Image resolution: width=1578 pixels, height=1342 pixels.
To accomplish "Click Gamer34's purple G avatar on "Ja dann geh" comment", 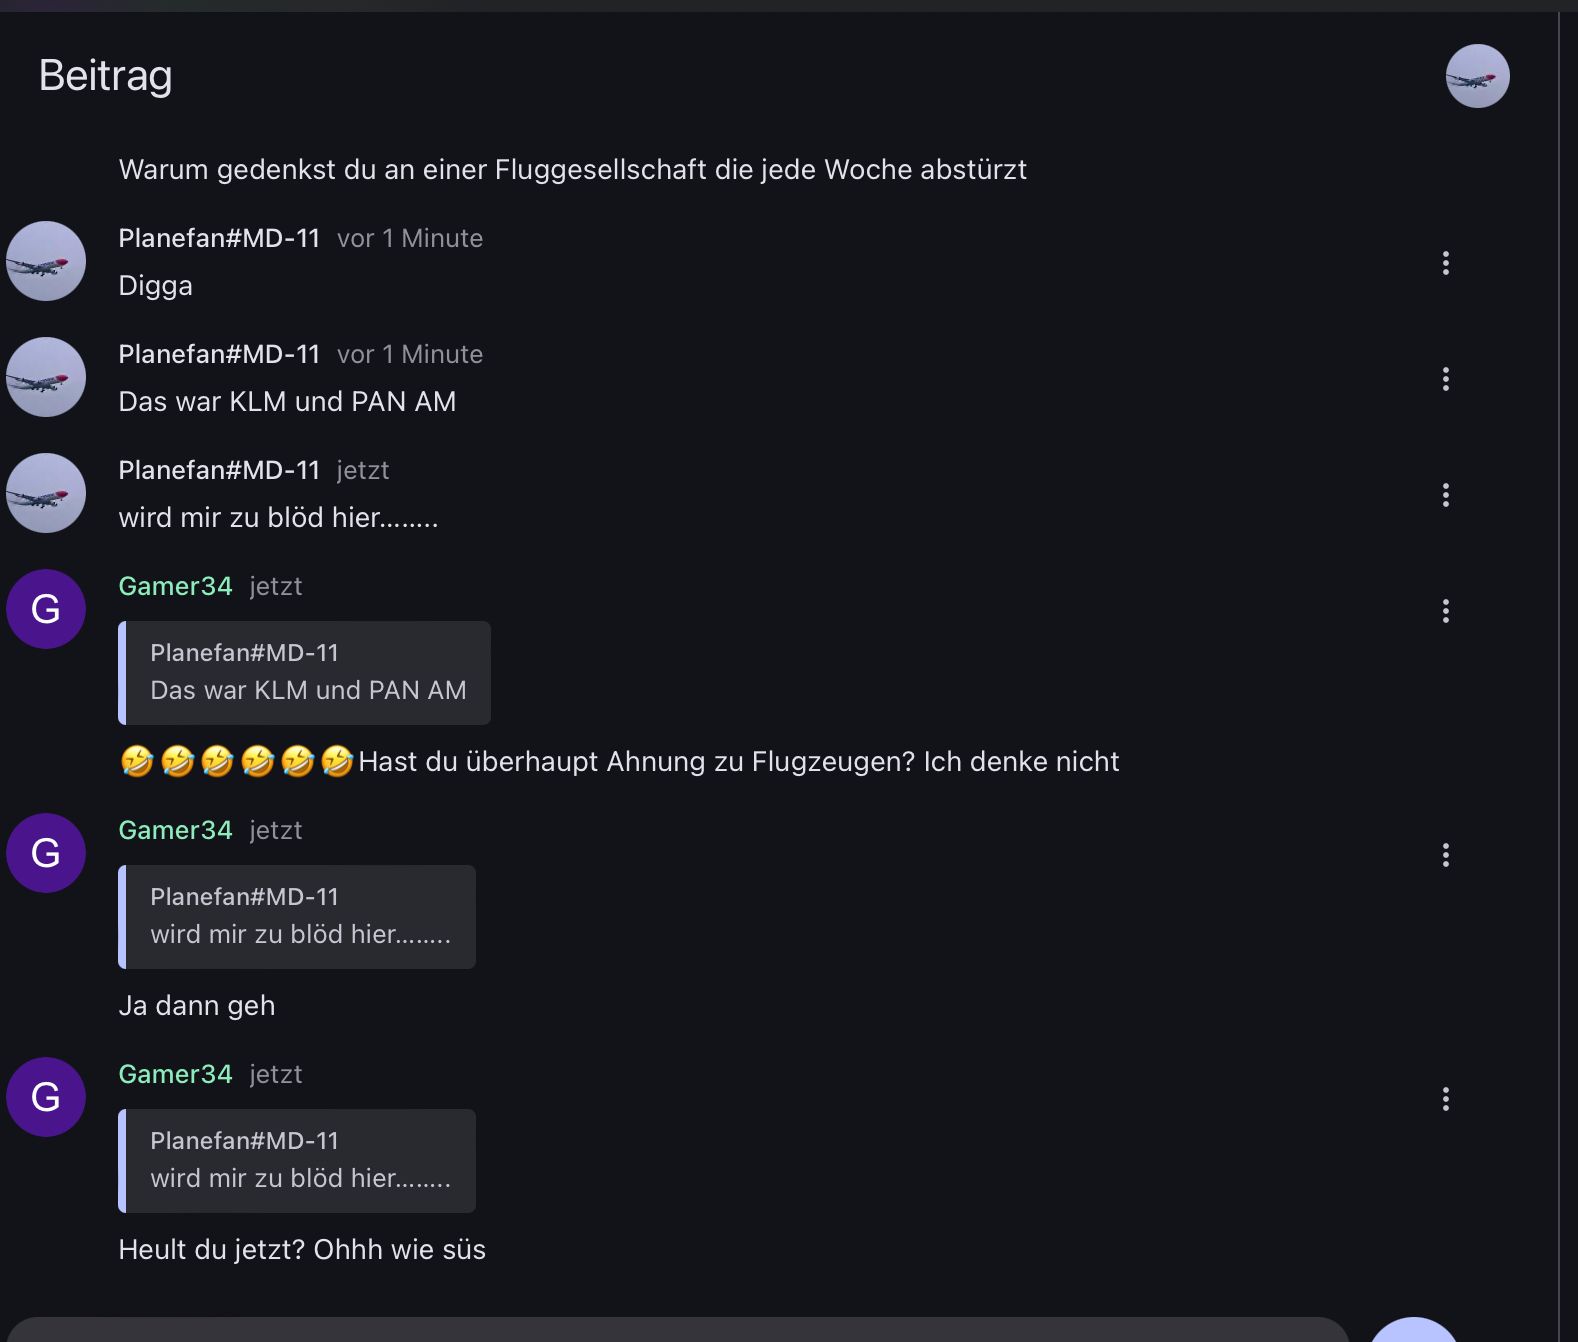I will pyautogui.click(x=46, y=853).
